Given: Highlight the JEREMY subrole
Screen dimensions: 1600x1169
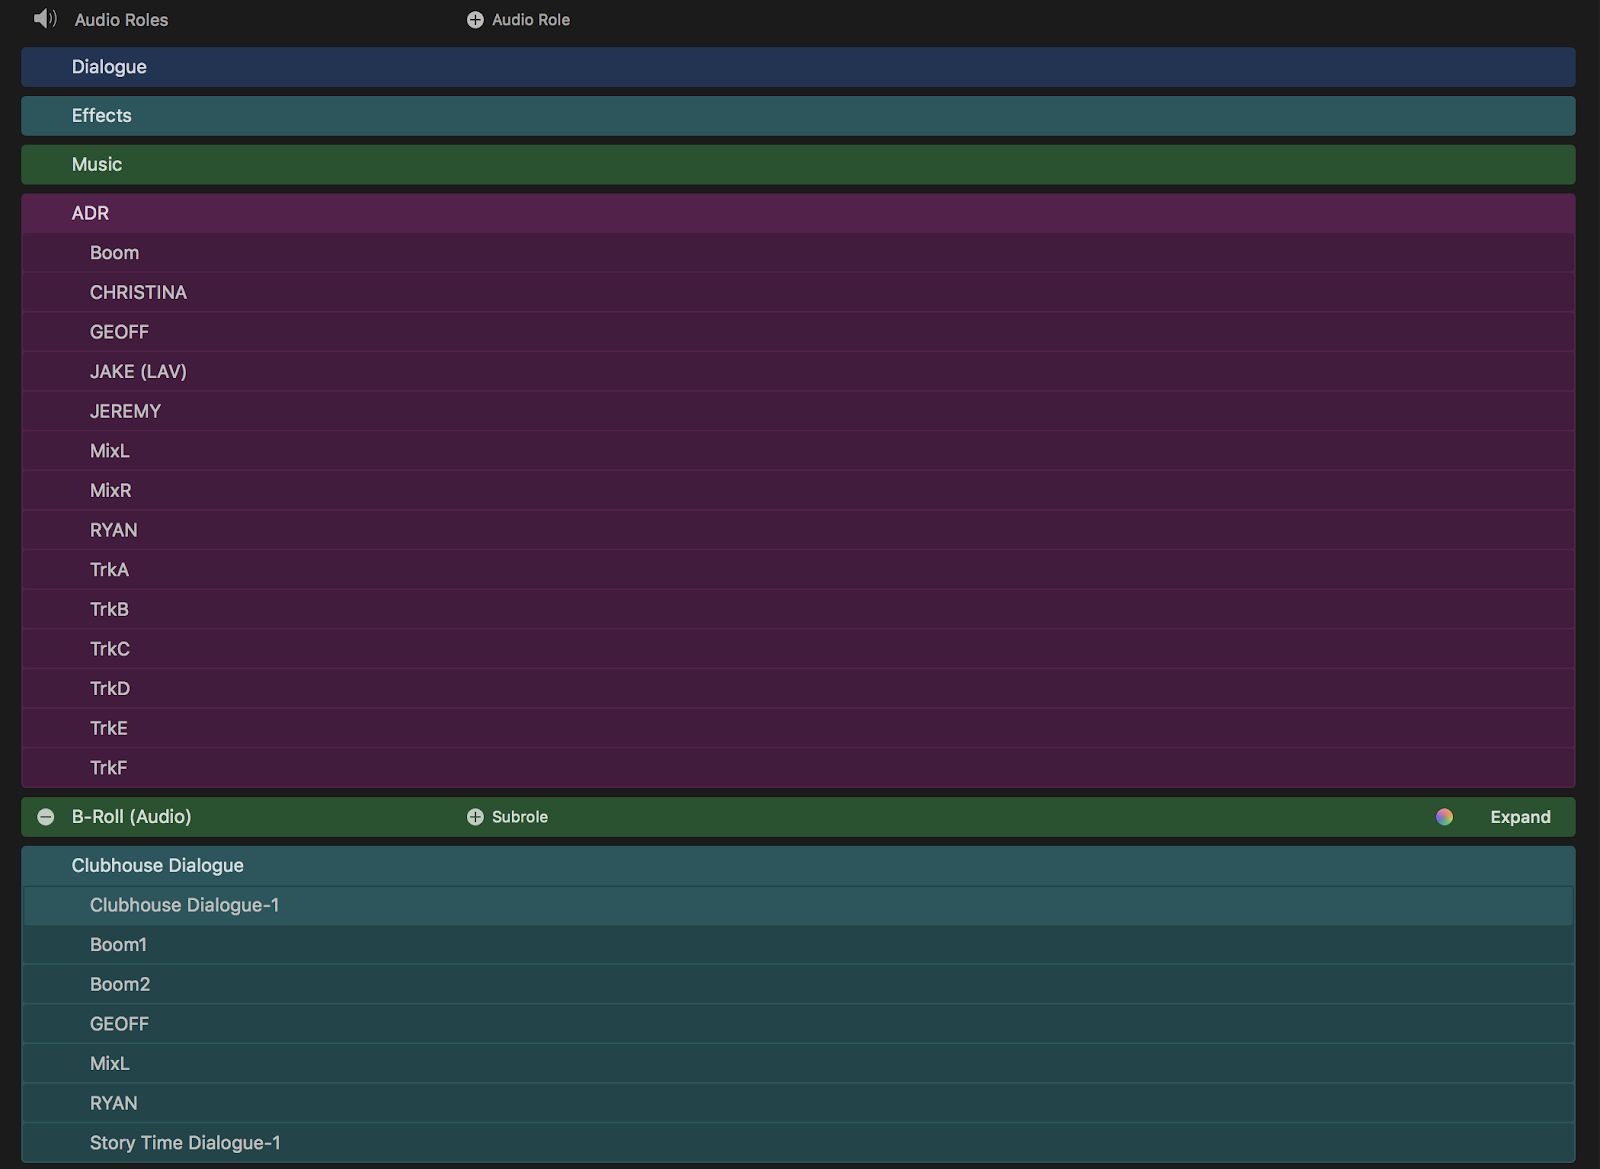Looking at the screenshot, I should [798, 411].
